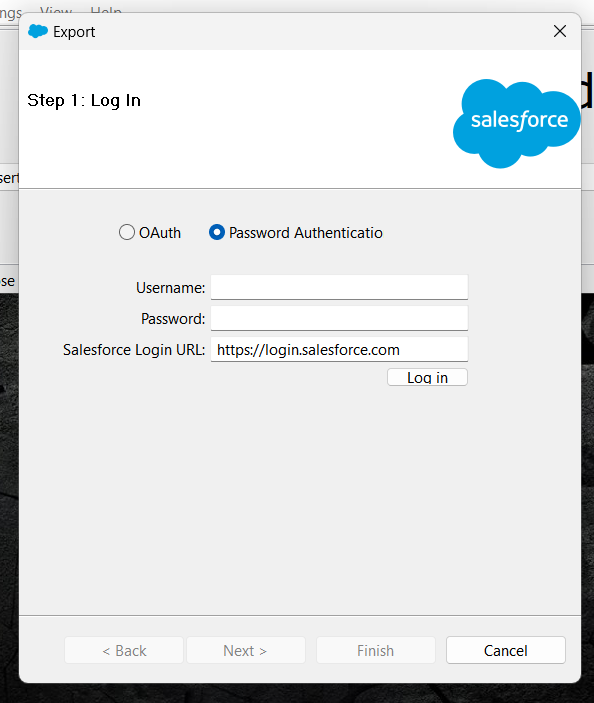Screen dimensions: 594x703
Task: Click the Salesforce Login URL: label
Action: [134, 350]
